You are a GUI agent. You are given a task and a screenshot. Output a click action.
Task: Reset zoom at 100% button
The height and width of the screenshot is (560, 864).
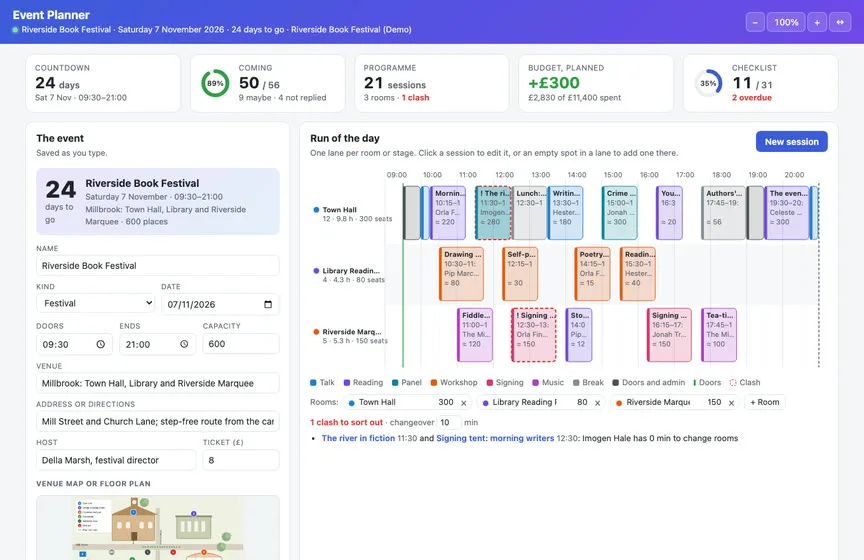[786, 22]
